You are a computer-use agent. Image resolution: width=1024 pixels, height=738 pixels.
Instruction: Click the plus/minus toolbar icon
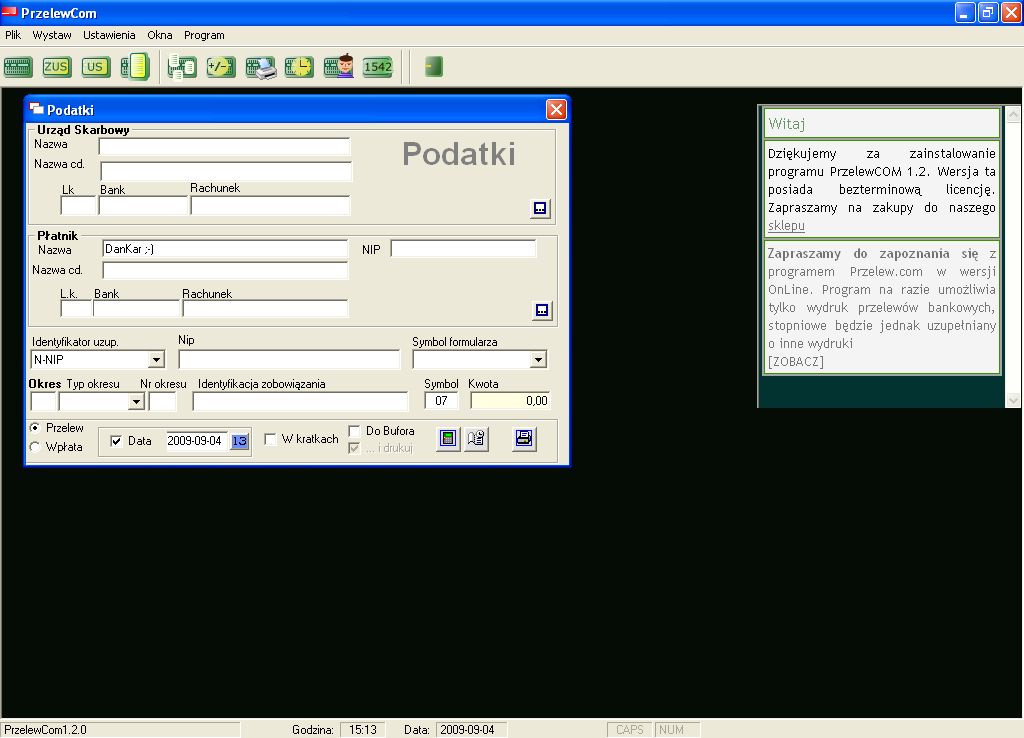221,67
